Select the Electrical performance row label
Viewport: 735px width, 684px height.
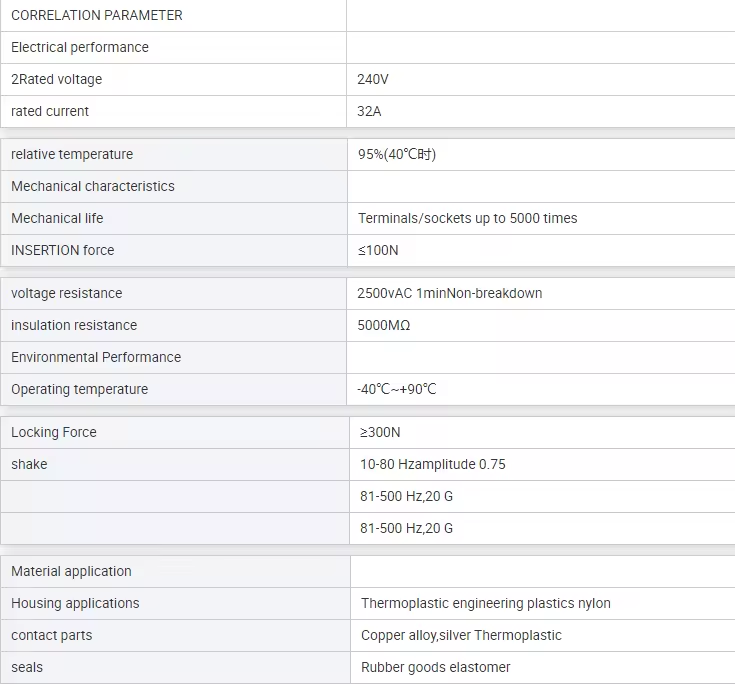pyautogui.click(x=80, y=48)
